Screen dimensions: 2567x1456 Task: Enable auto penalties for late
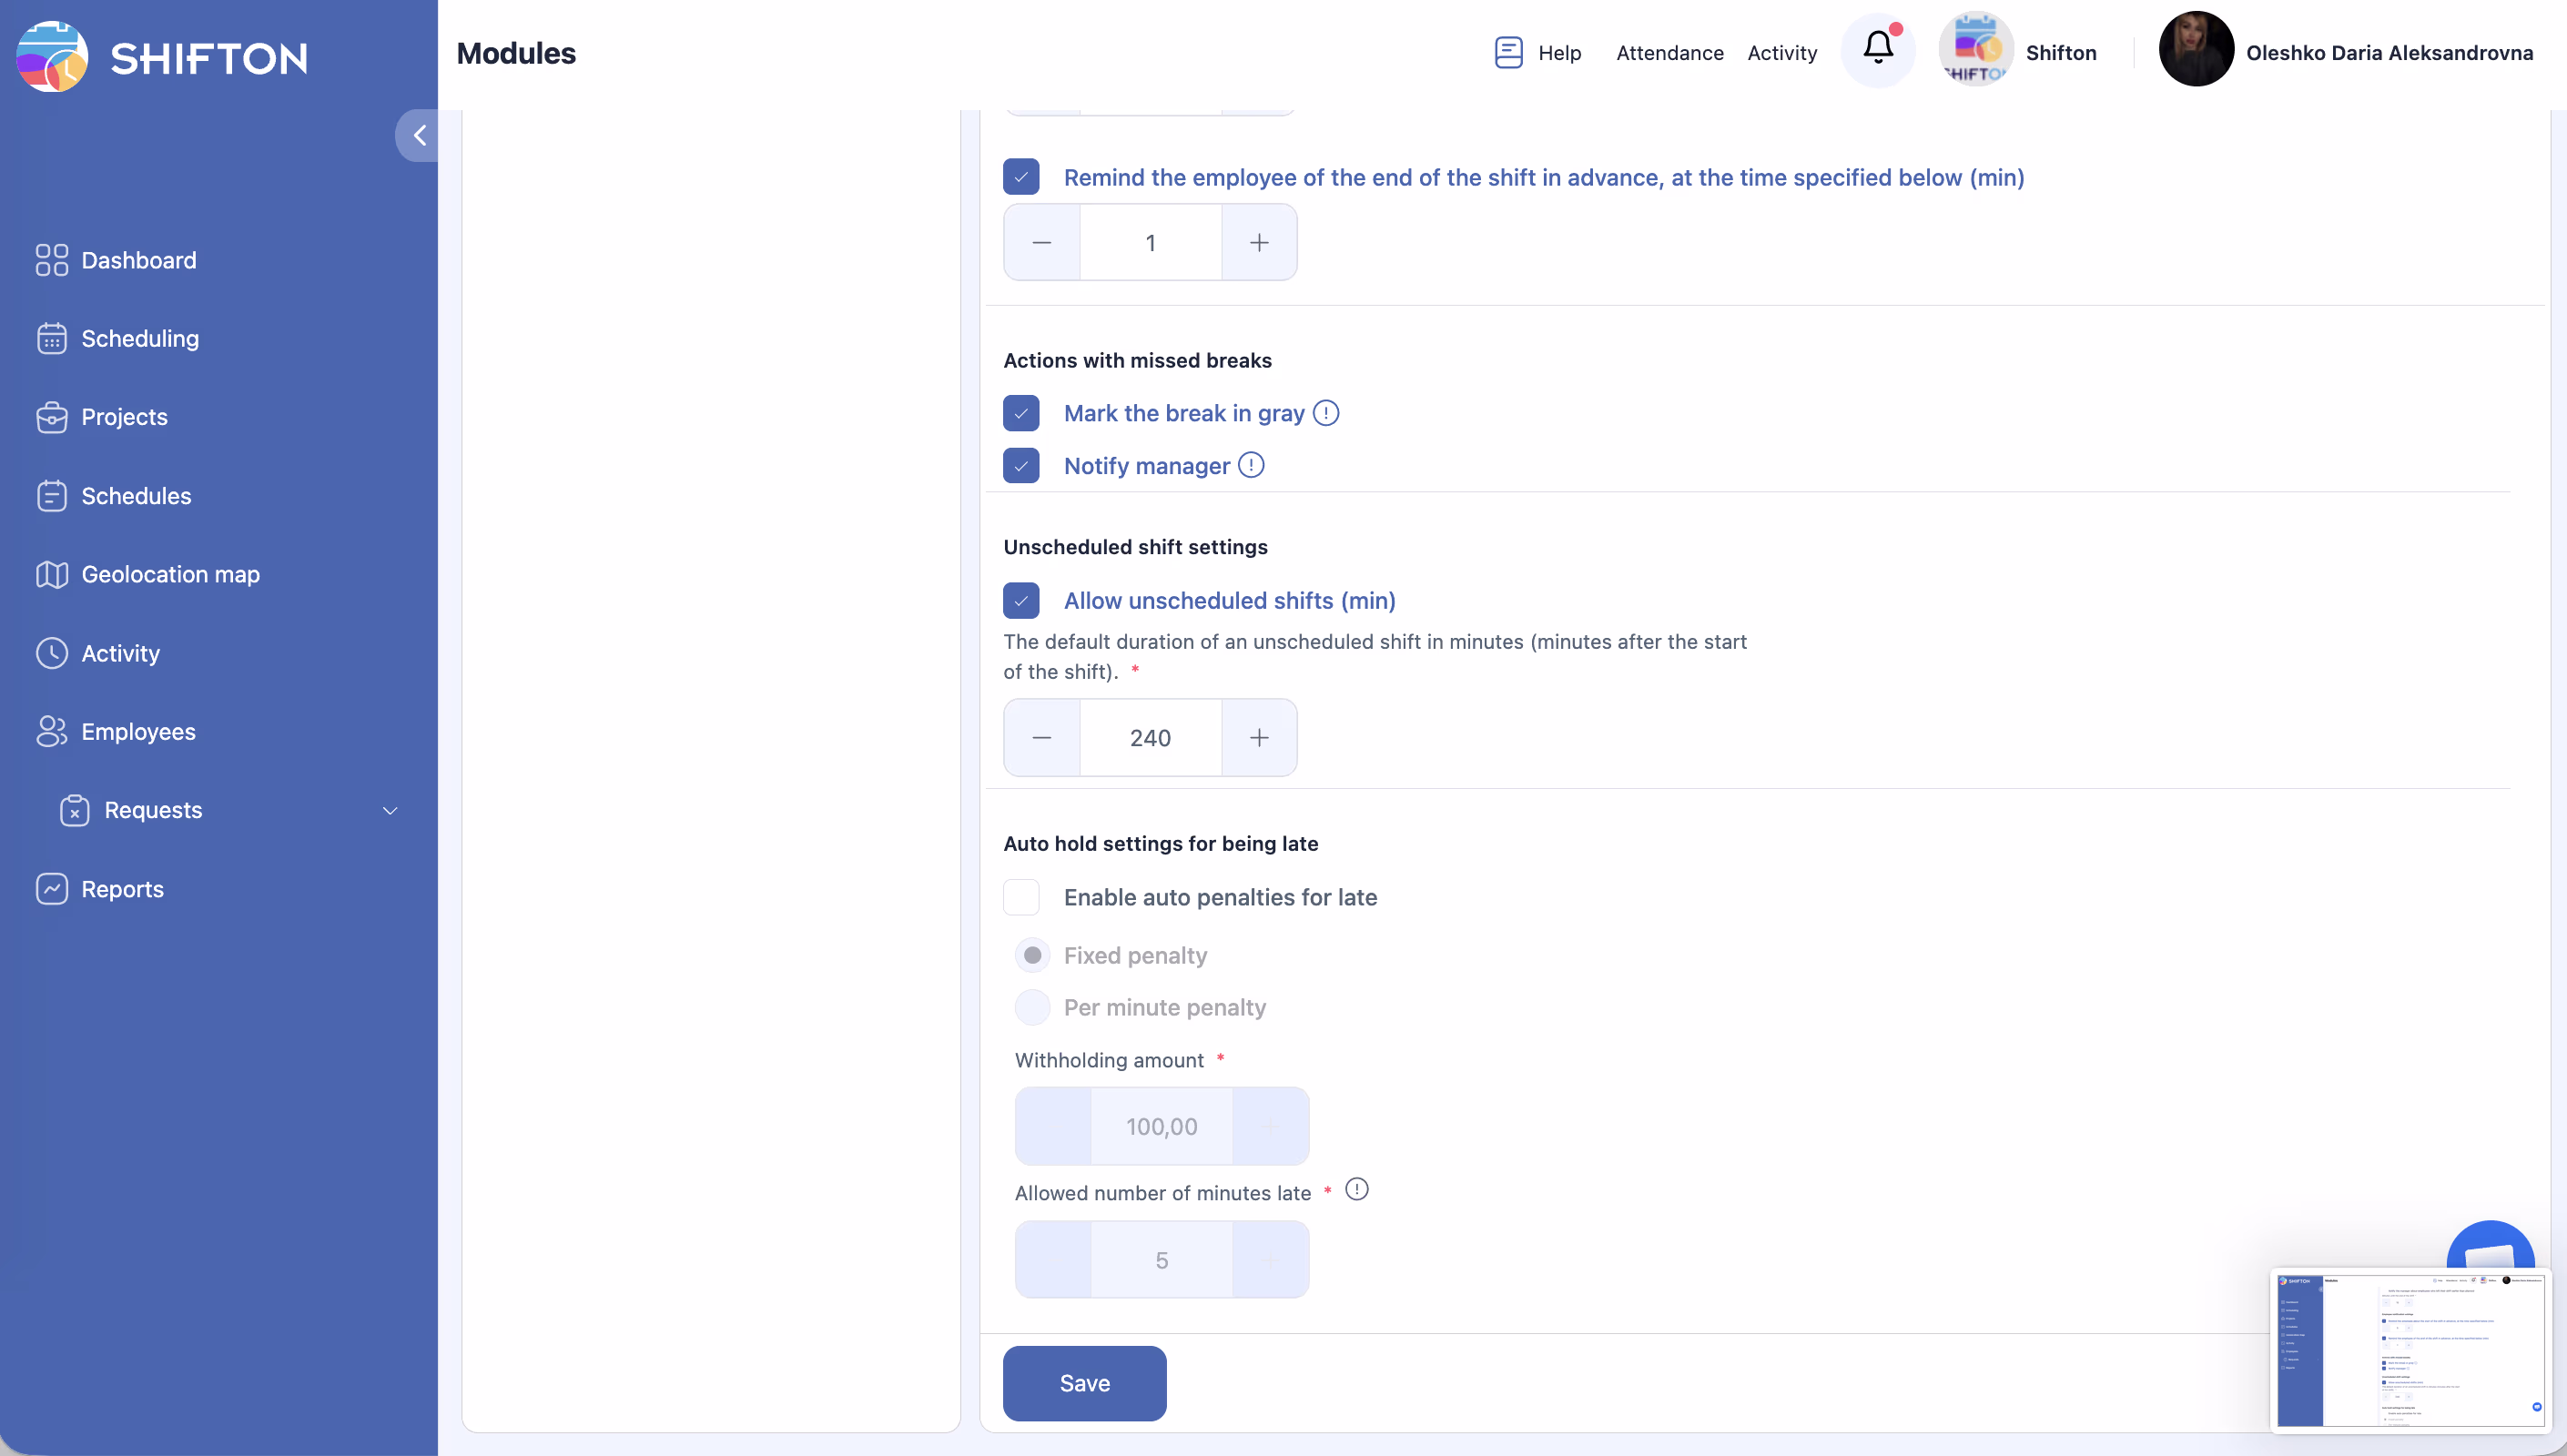(x=1021, y=897)
